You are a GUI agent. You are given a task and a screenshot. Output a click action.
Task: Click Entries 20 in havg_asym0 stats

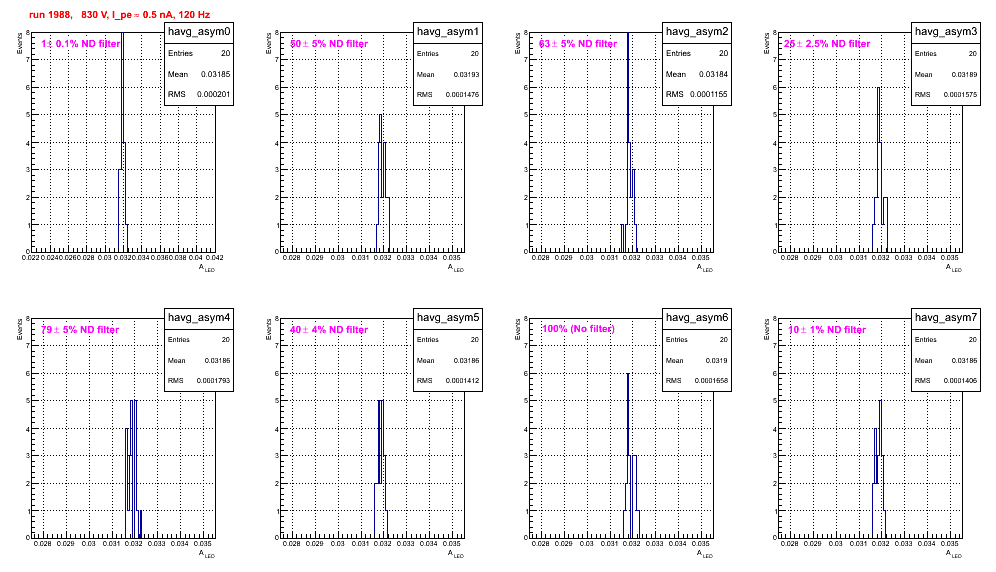(x=199, y=53)
